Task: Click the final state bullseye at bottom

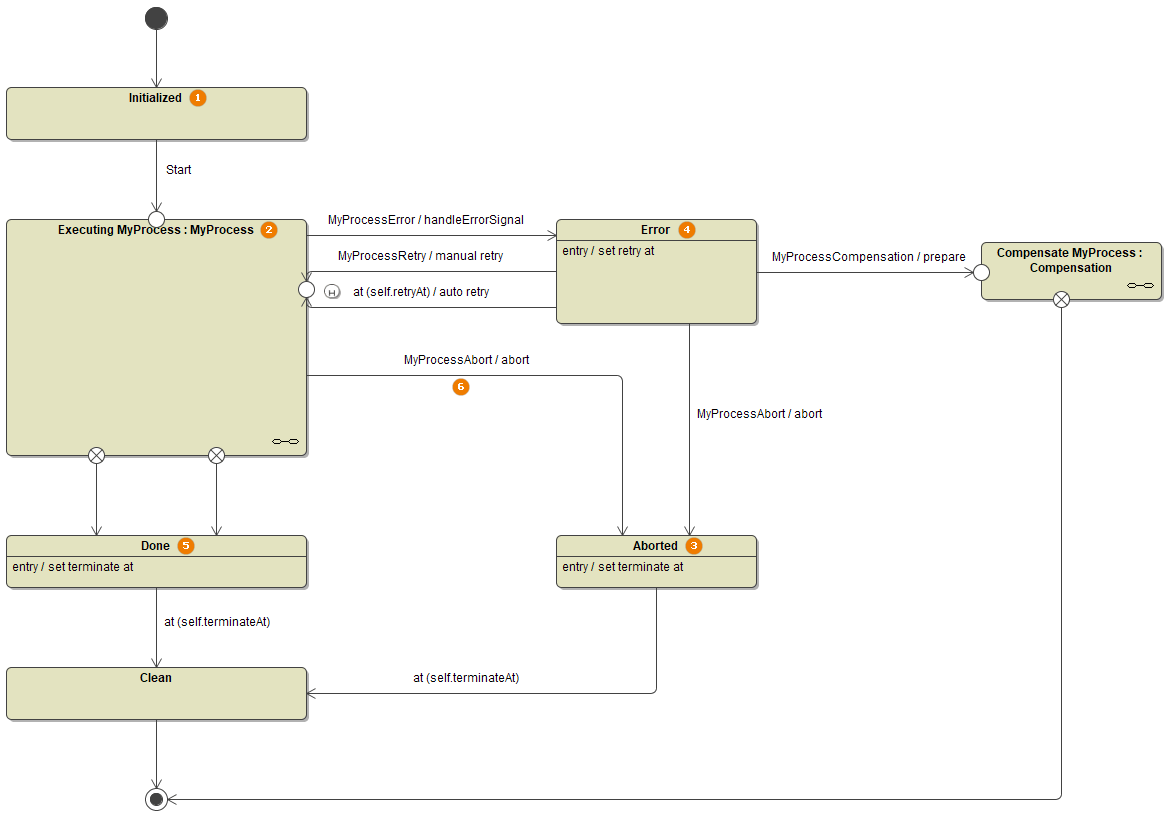Action: [x=156, y=799]
